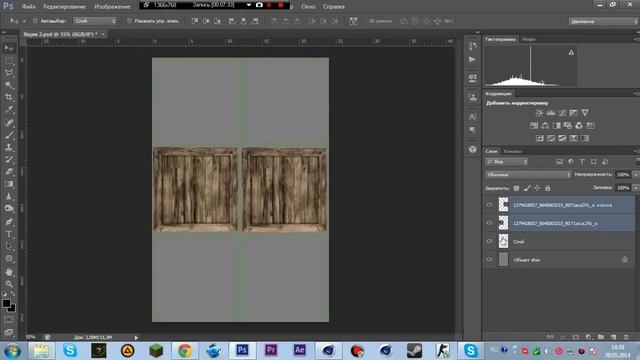The width and height of the screenshot is (640, 360).
Task: Toggle Показать упр. элем. checkbox
Action: pos(129,21)
